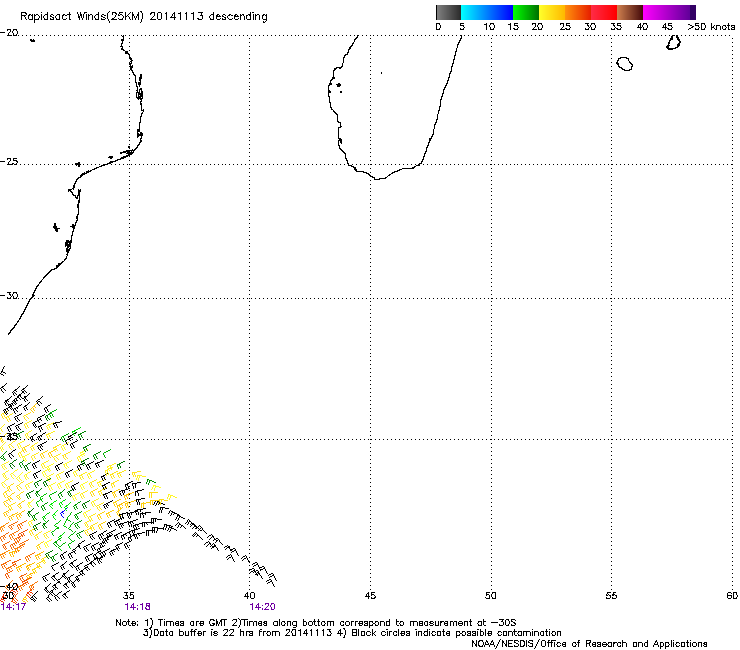Click the longitude label 55

click(611, 596)
